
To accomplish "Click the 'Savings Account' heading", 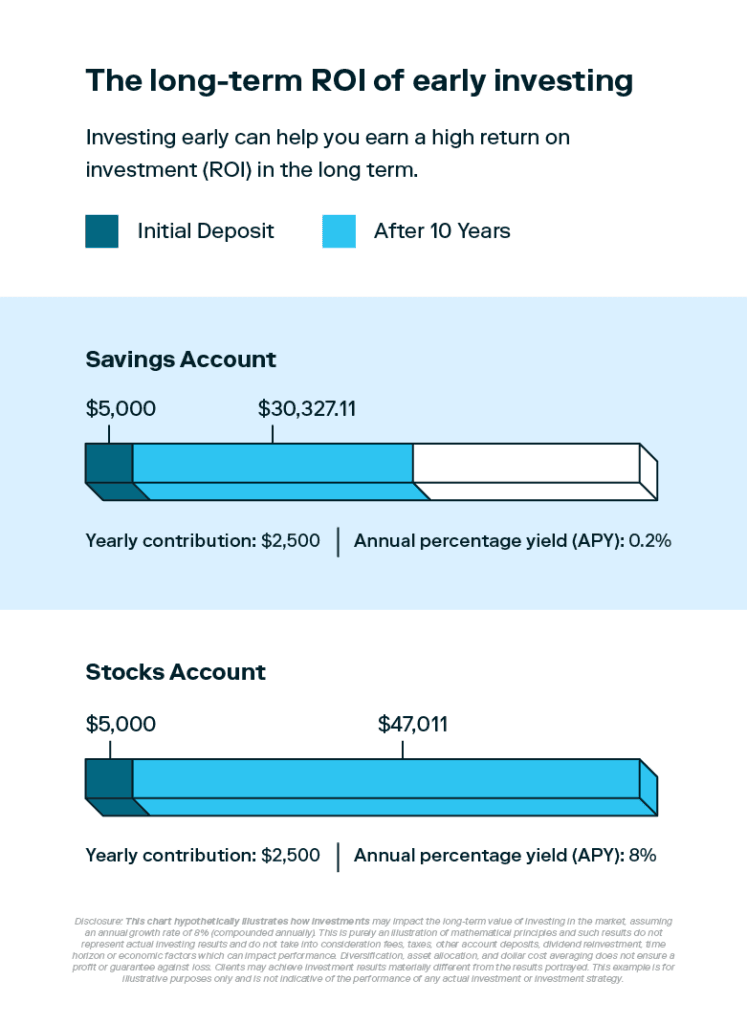I will point(181,359).
